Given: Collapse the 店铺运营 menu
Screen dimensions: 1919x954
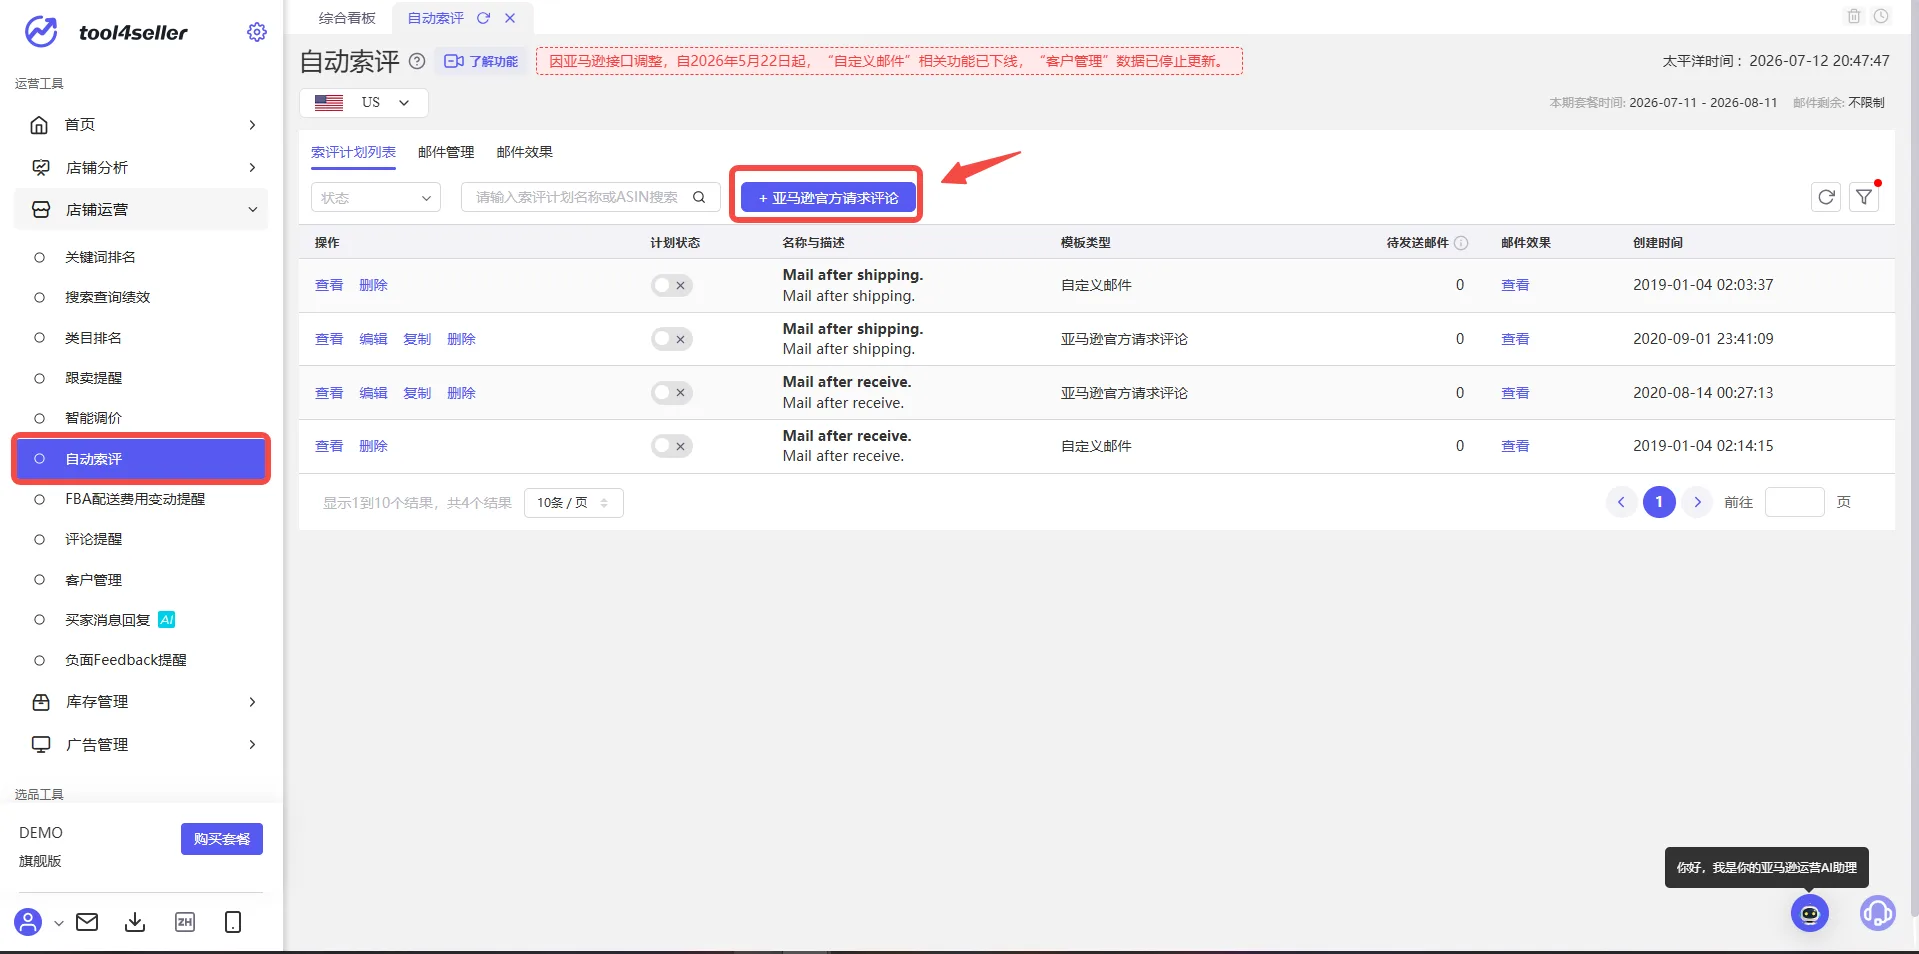Looking at the screenshot, I should (141, 210).
